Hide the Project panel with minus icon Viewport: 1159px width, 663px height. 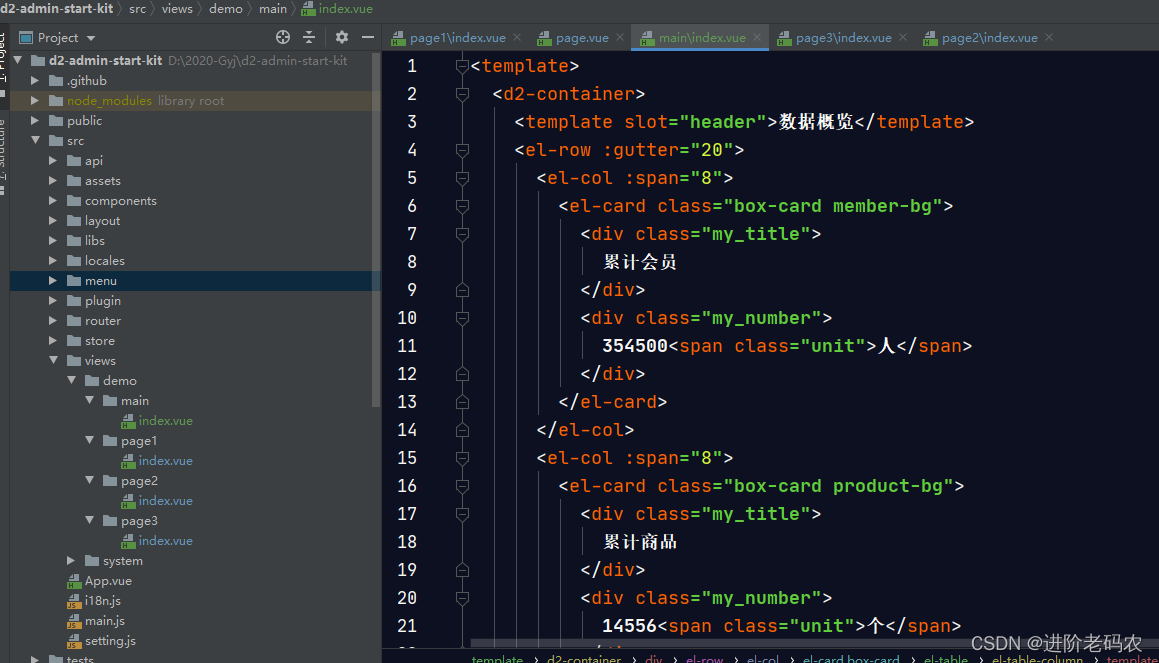pos(367,37)
